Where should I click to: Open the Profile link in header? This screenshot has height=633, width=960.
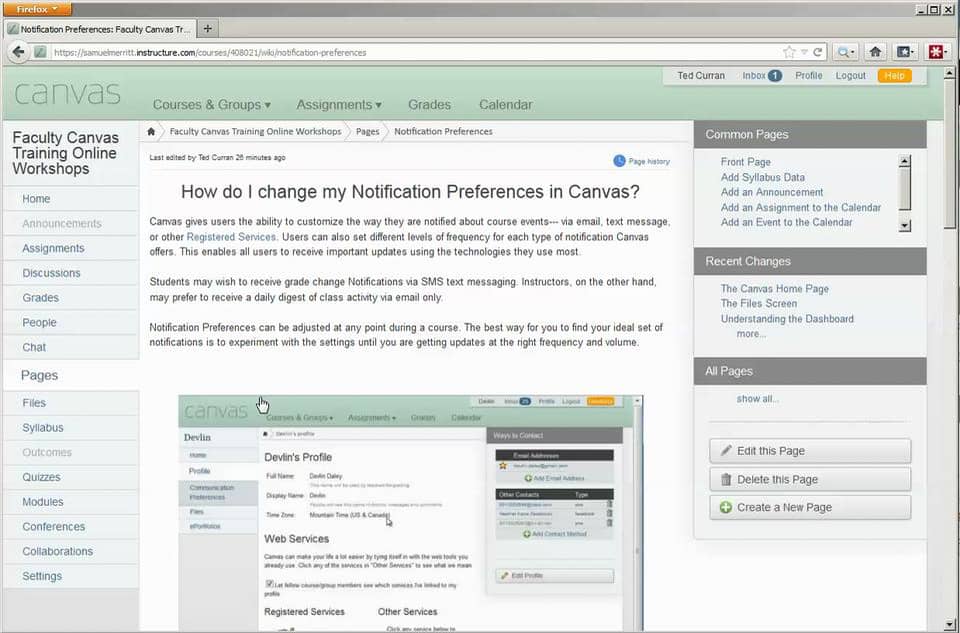click(808, 76)
